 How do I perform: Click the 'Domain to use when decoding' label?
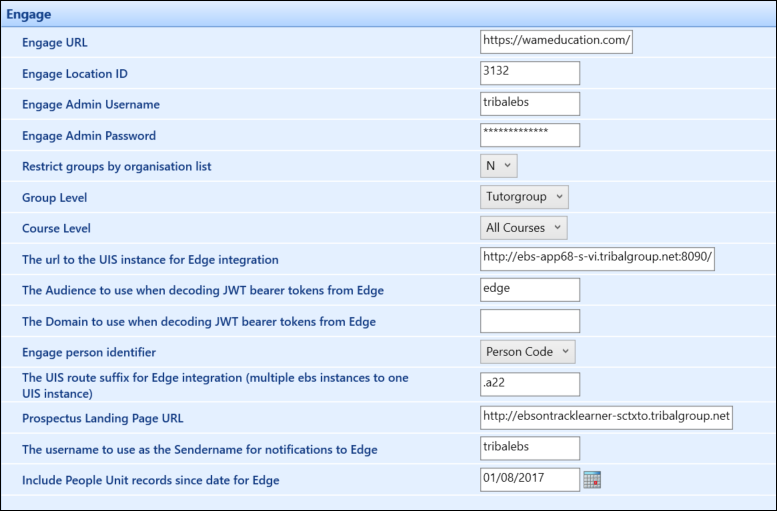click(x=199, y=322)
